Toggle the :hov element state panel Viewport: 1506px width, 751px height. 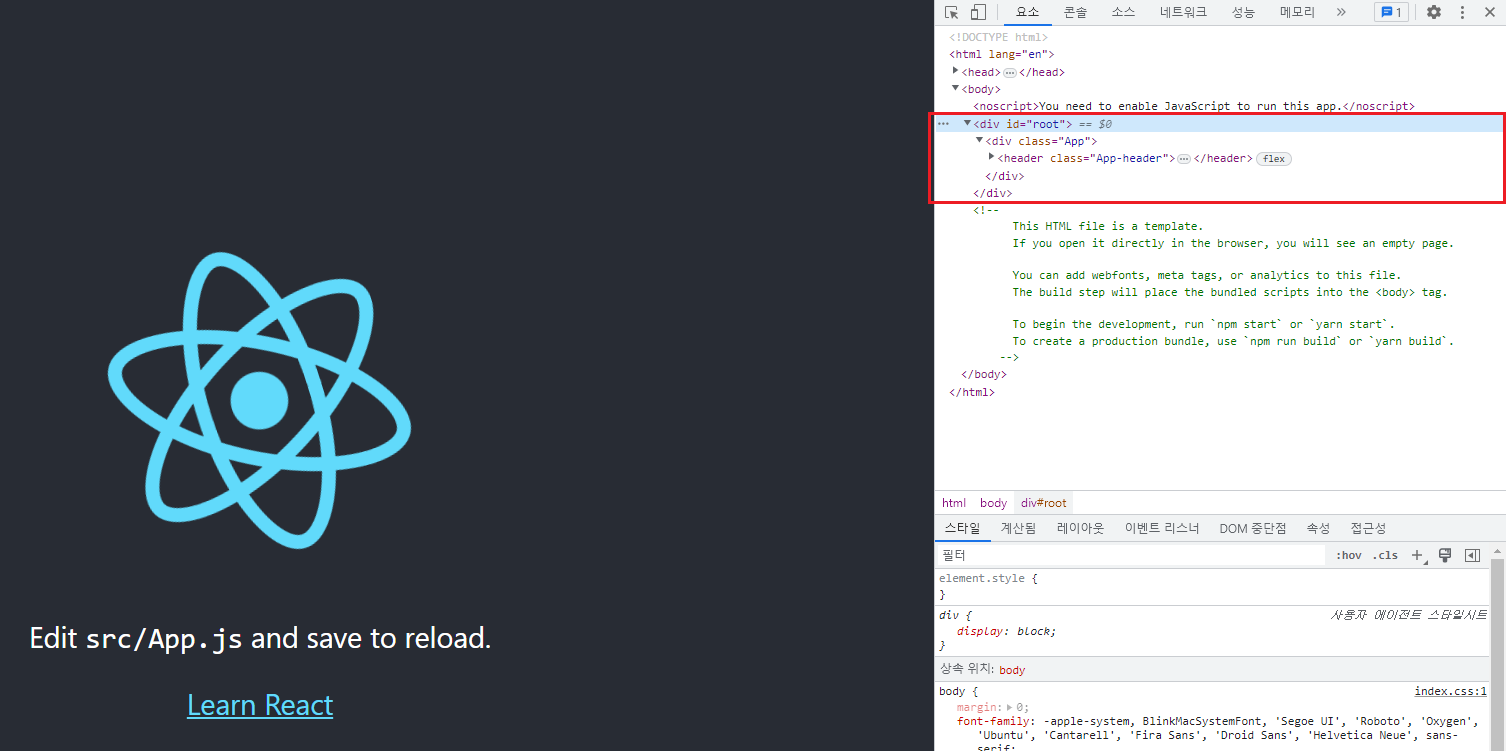pyautogui.click(x=1349, y=555)
